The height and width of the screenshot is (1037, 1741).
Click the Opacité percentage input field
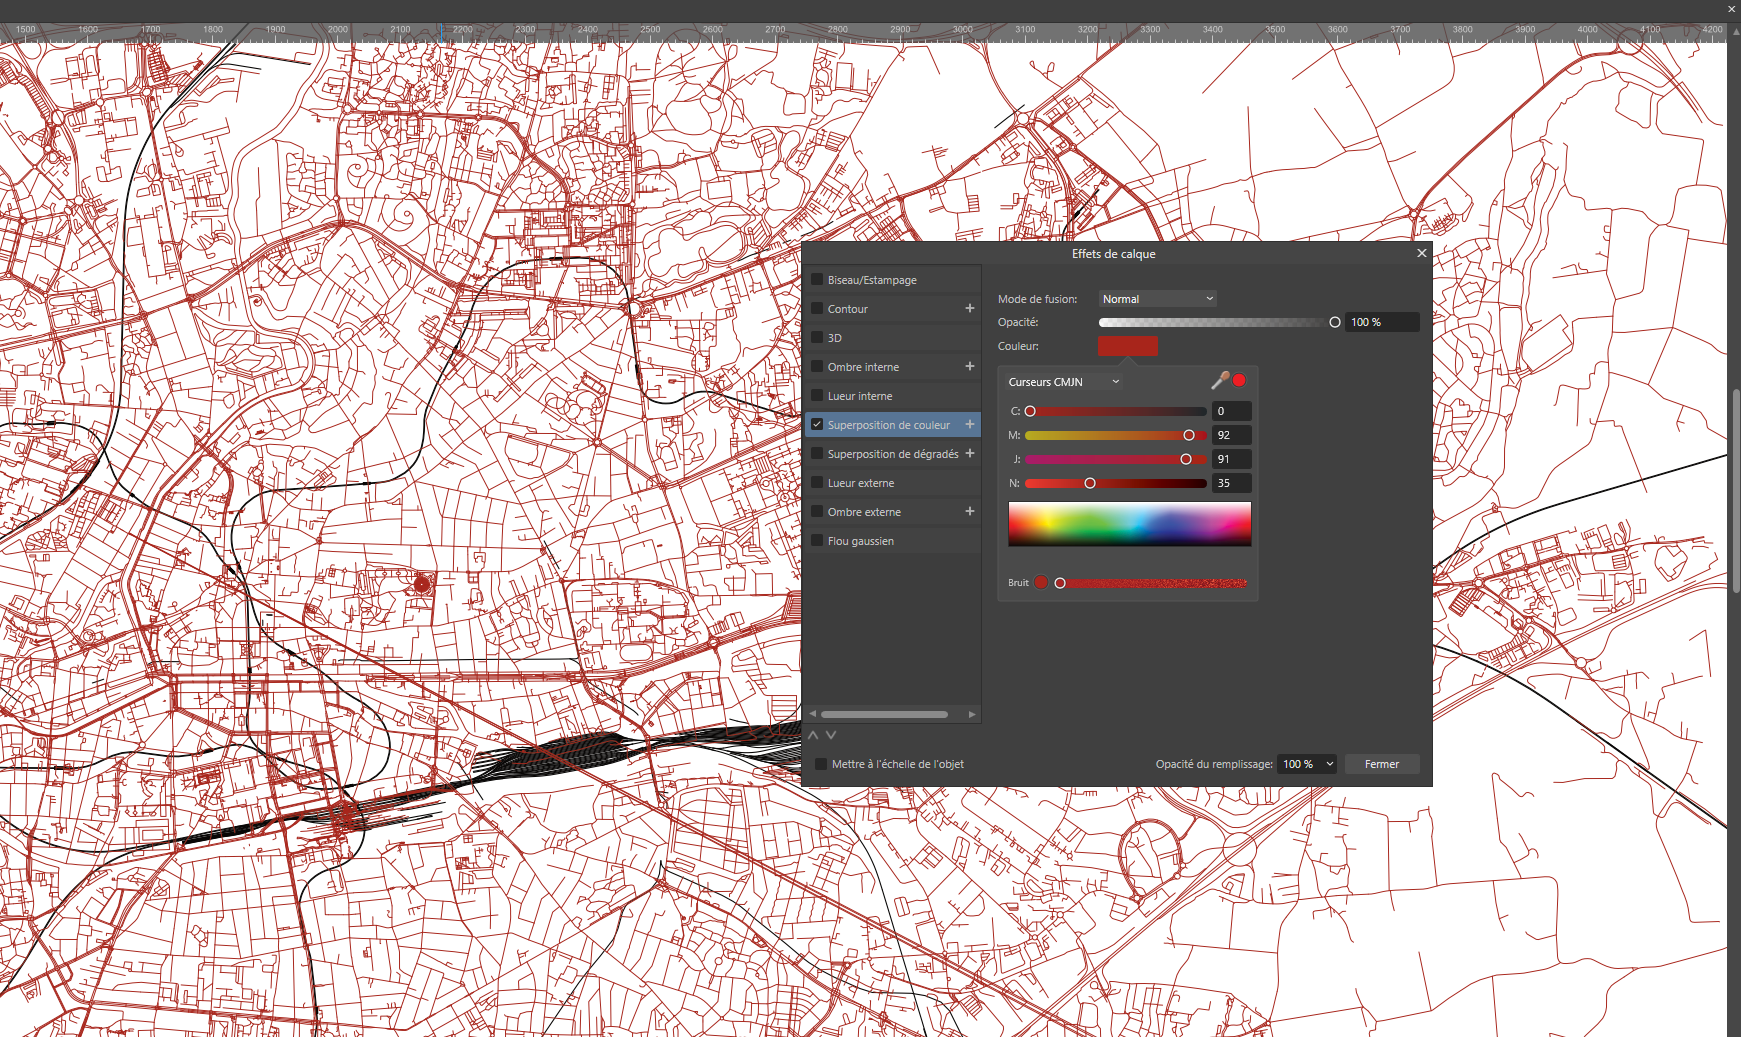pos(1381,322)
